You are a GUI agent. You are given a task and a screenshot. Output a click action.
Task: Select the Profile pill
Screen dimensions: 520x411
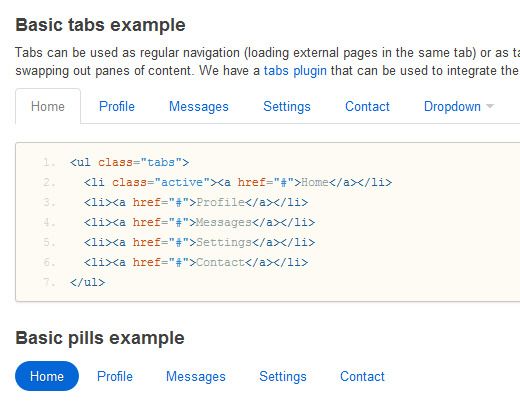pyautogui.click(x=115, y=376)
